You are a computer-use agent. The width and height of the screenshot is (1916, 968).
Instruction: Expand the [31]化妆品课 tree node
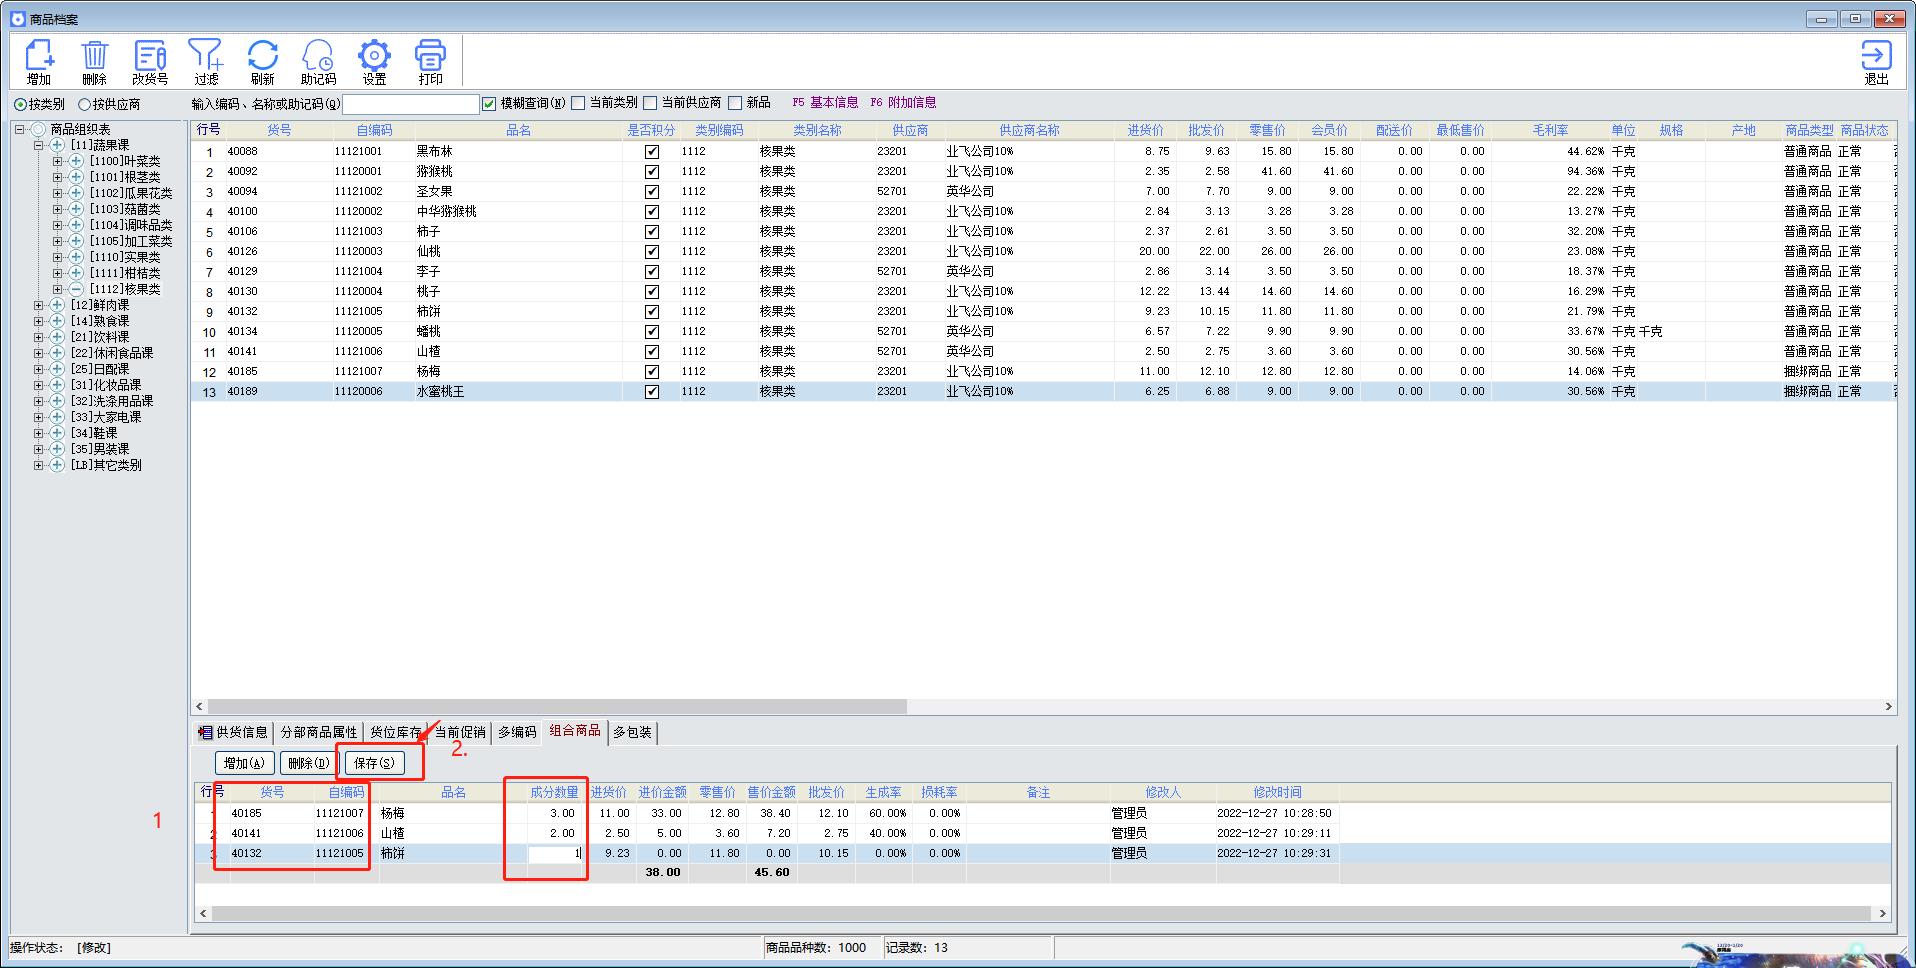point(39,385)
